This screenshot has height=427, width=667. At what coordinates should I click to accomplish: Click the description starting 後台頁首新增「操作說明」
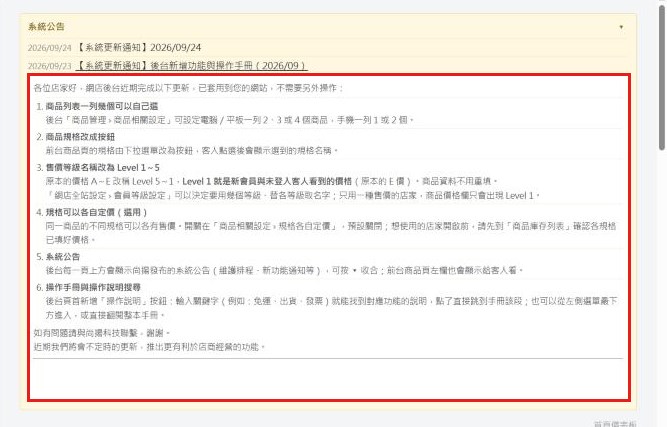(331, 308)
